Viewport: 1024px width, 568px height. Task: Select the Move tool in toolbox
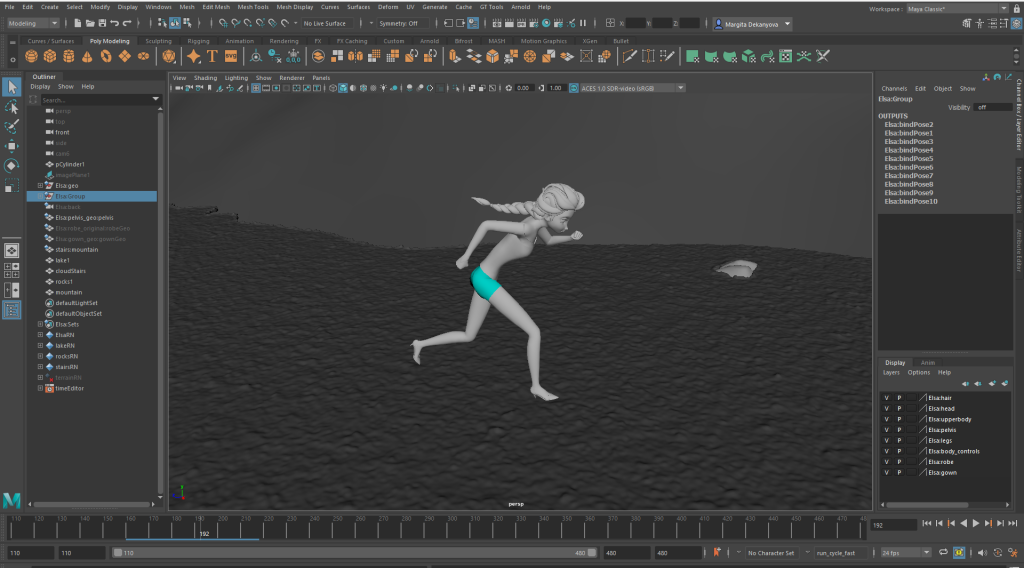coord(12,146)
